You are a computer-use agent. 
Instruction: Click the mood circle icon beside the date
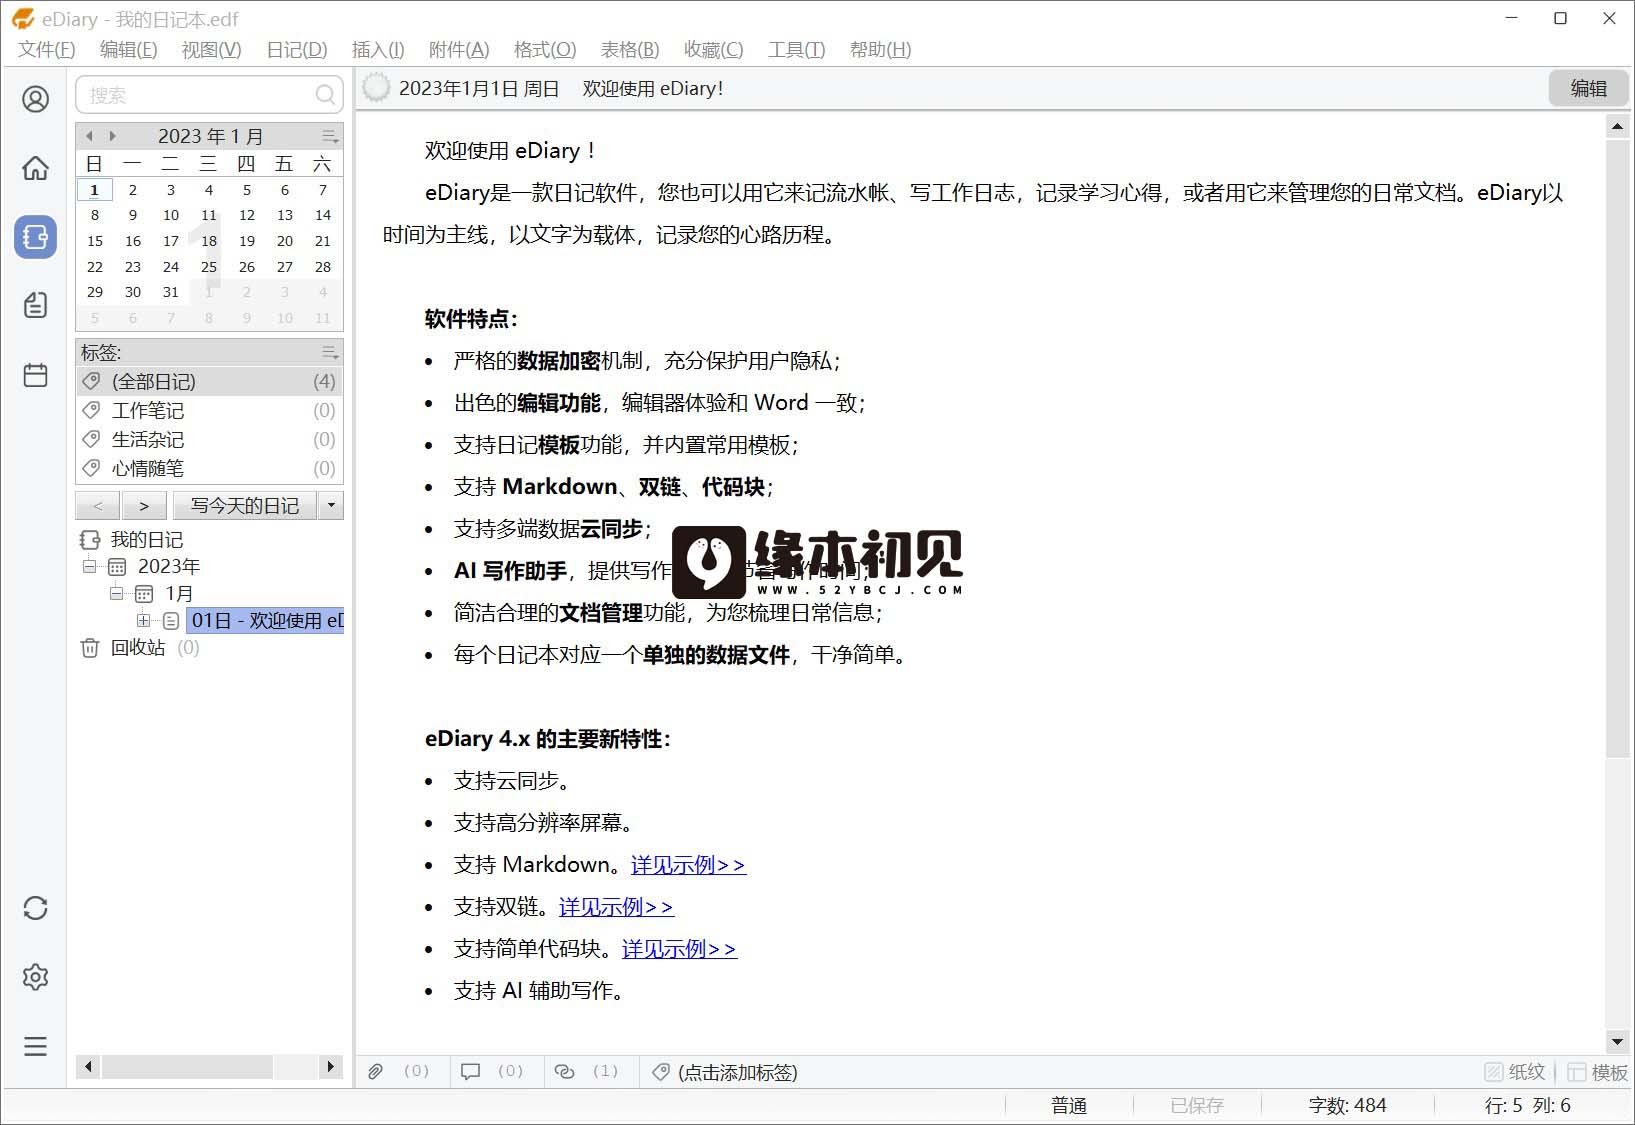click(376, 88)
